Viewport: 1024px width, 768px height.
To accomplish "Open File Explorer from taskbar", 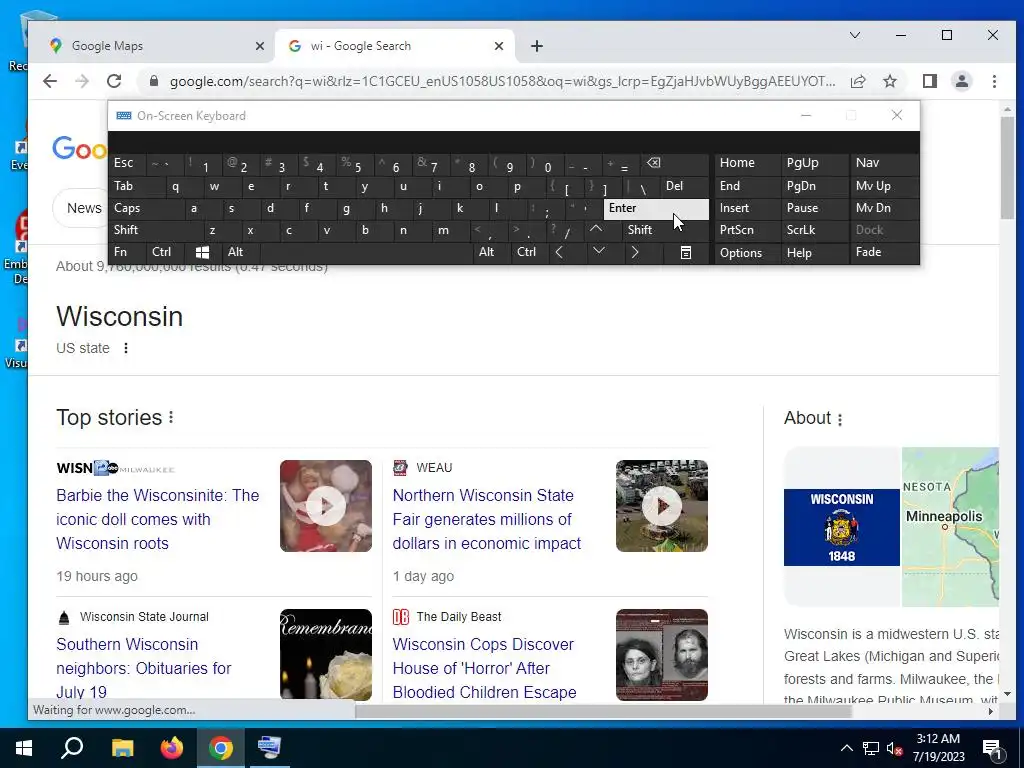I will (122, 748).
